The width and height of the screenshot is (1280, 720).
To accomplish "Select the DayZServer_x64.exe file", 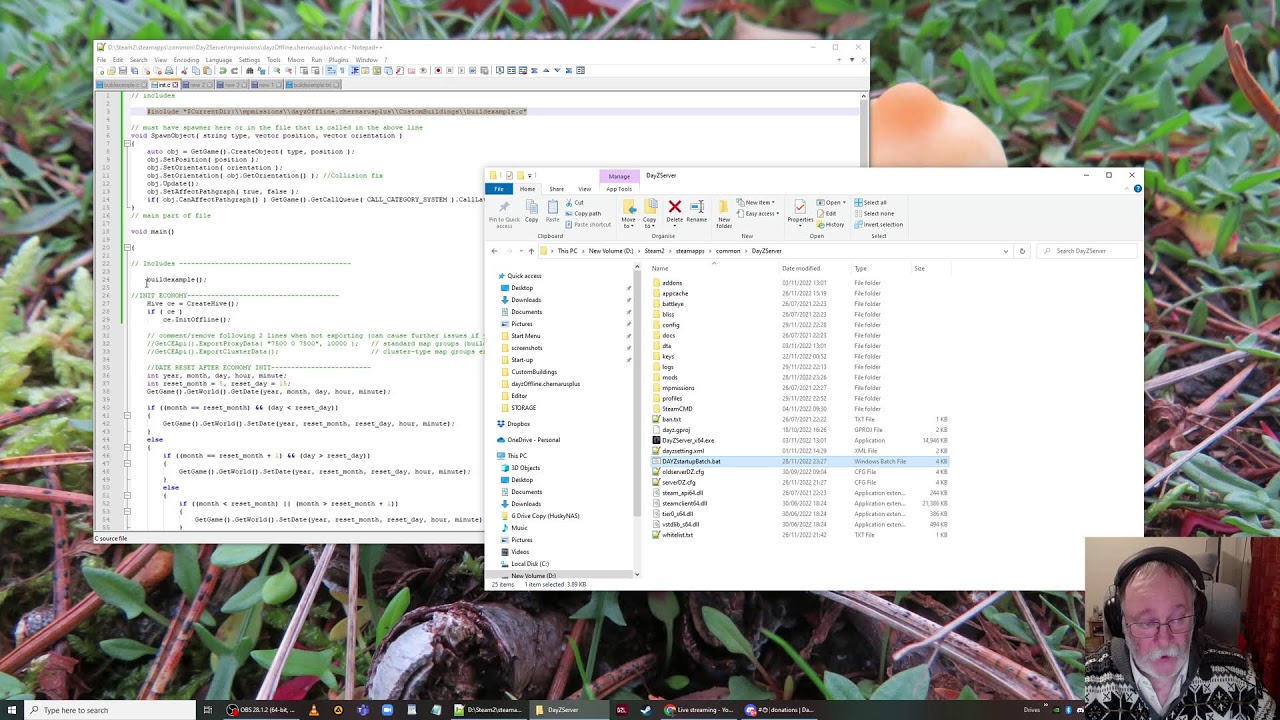I will tap(688, 440).
